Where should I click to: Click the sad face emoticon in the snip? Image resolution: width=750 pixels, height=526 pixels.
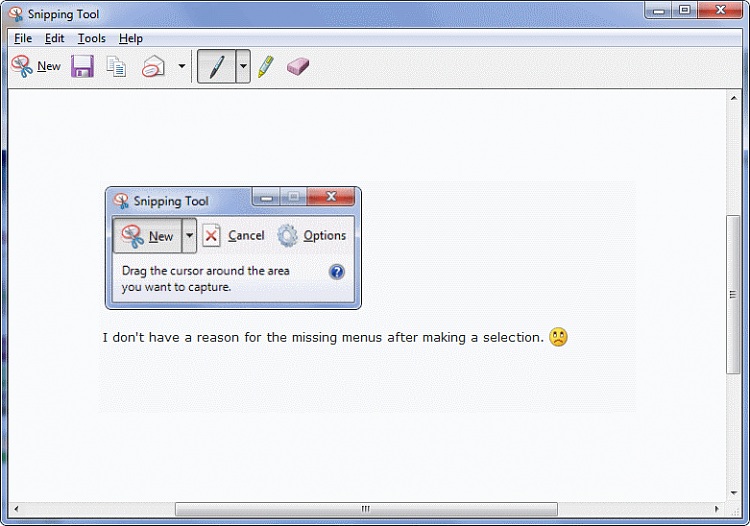coord(558,337)
